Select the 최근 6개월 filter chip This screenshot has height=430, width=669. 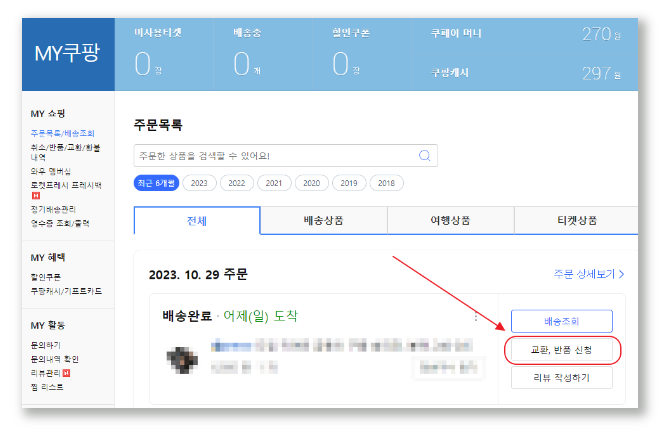(x=156, y=183)
